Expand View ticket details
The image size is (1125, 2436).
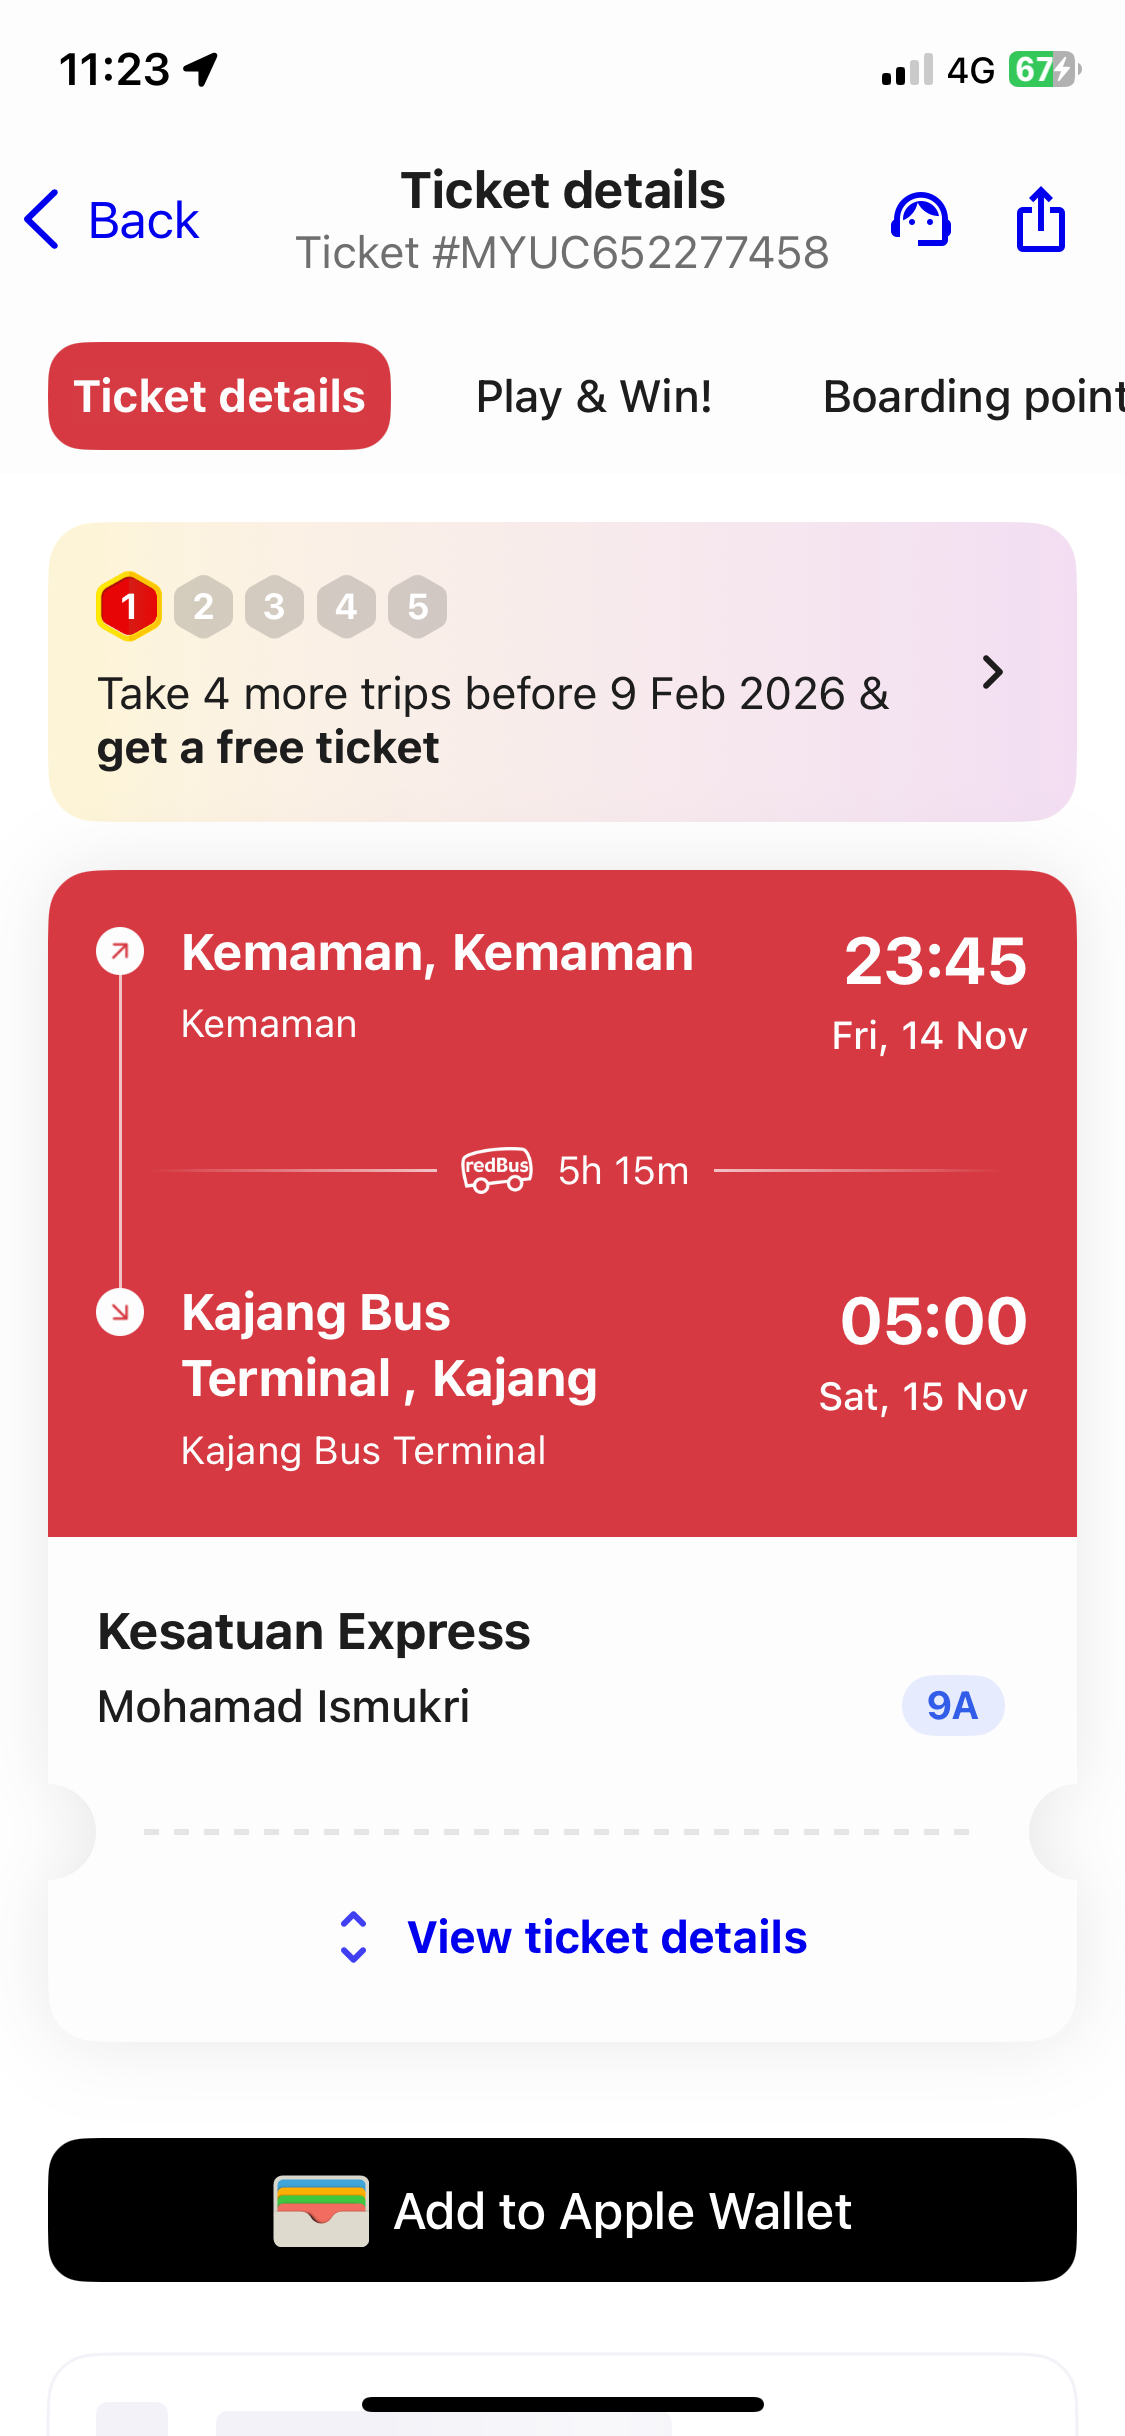click(x=606, y=1937)
